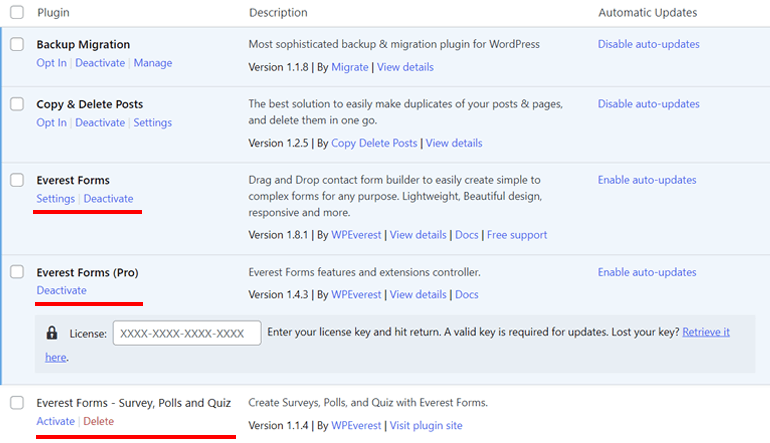Click the Retrieve it license link
The width and height of the screenshot is (770, 443).
[706, 332]
